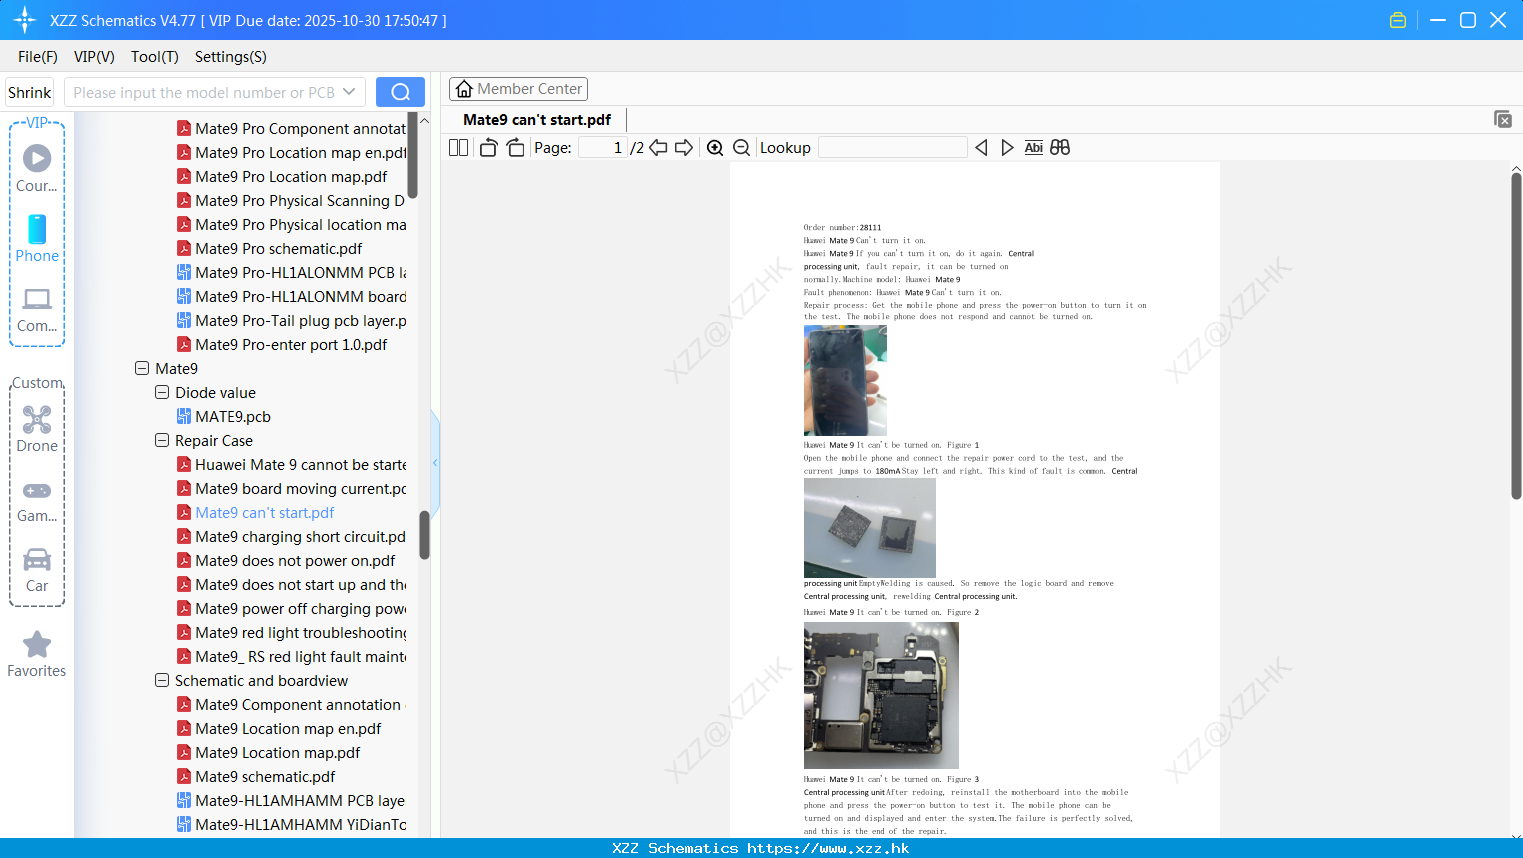Open the Game console category
The width and height of the screenshot is (1523, 858).
[x=37, y=501]
